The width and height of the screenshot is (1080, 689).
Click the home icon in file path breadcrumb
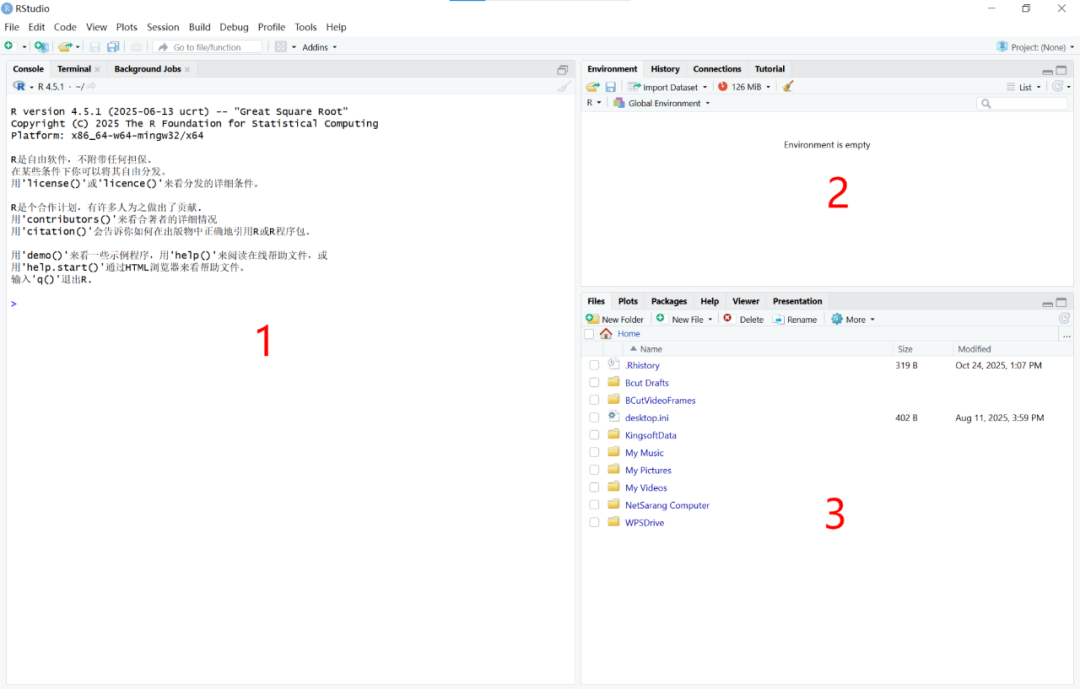(x=608, y=333)
